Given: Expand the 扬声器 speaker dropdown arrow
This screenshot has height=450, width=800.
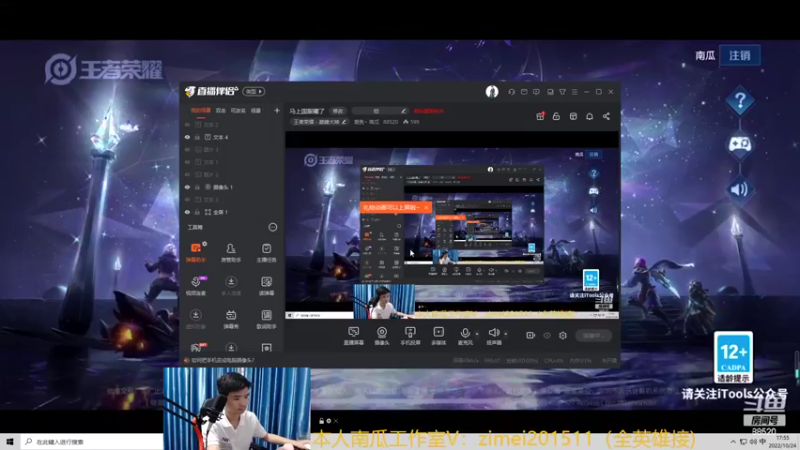Looking at the screenshot, I should [506, 334].
